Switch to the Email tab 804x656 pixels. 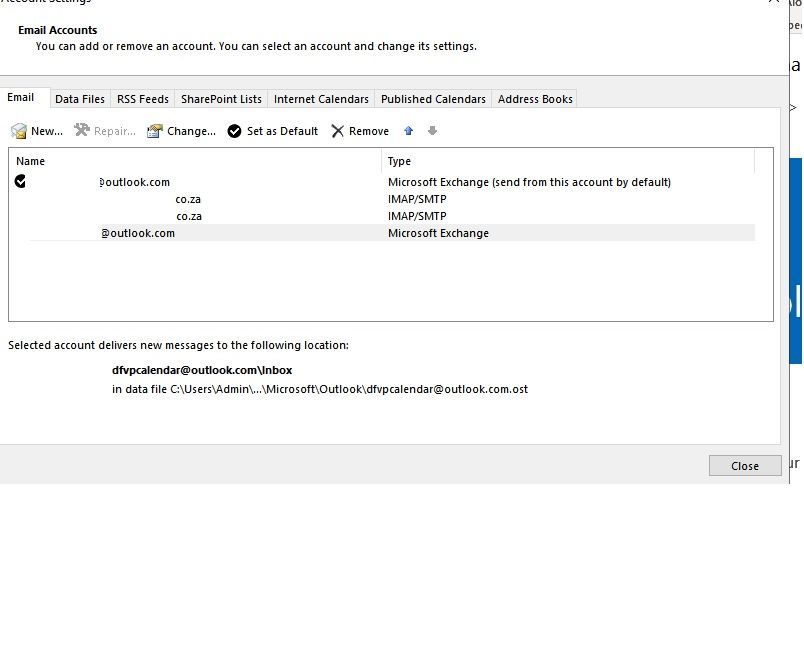21,97
